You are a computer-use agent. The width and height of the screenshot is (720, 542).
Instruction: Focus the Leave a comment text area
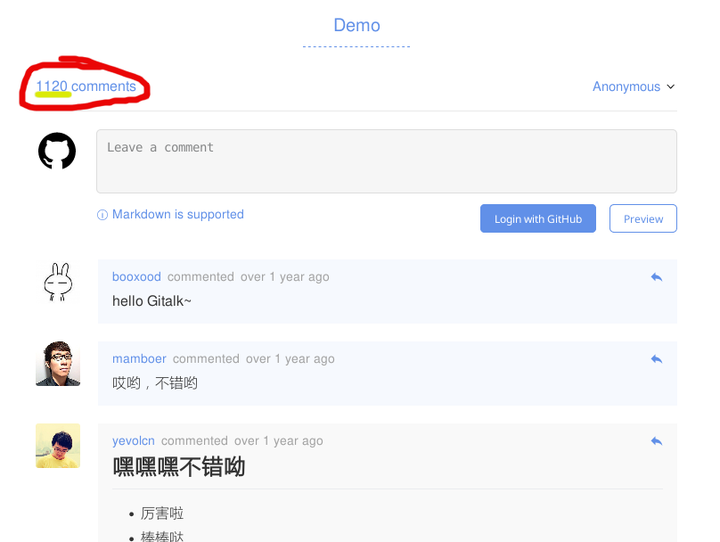[x=386, y=161]
